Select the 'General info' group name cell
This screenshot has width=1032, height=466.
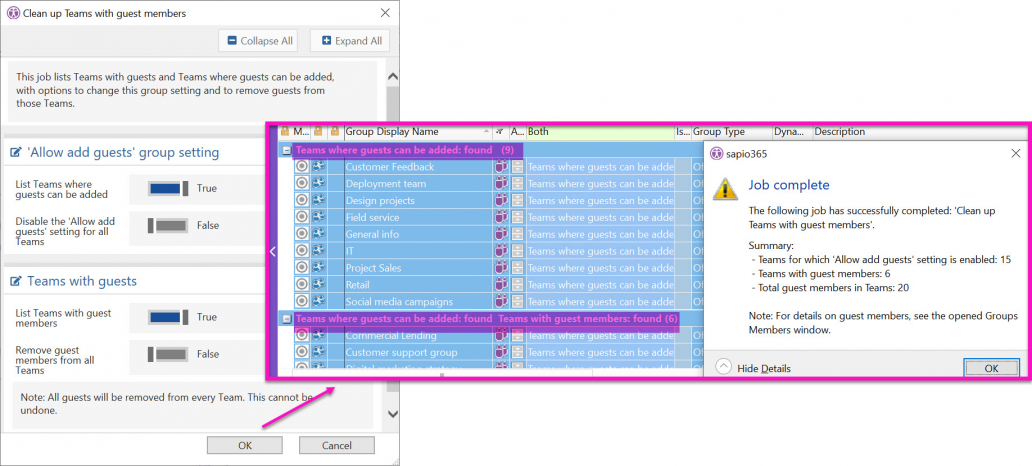click(419, 234)
